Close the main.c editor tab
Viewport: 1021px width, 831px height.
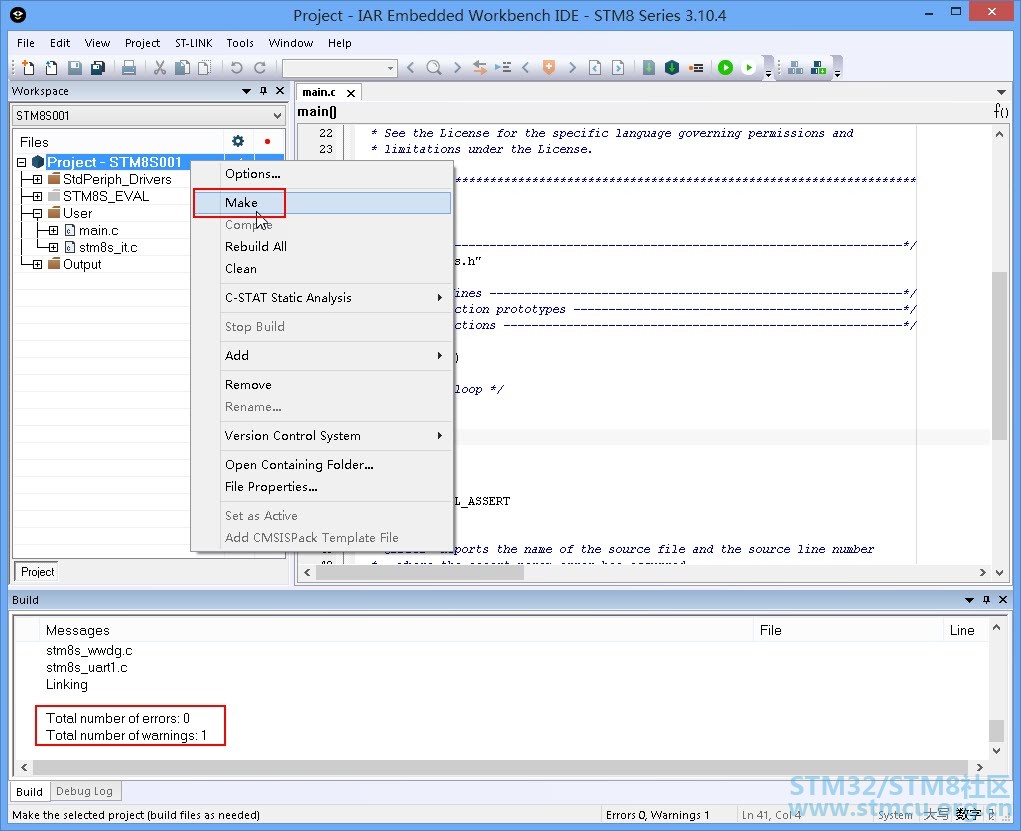click(x=351, y=93)
